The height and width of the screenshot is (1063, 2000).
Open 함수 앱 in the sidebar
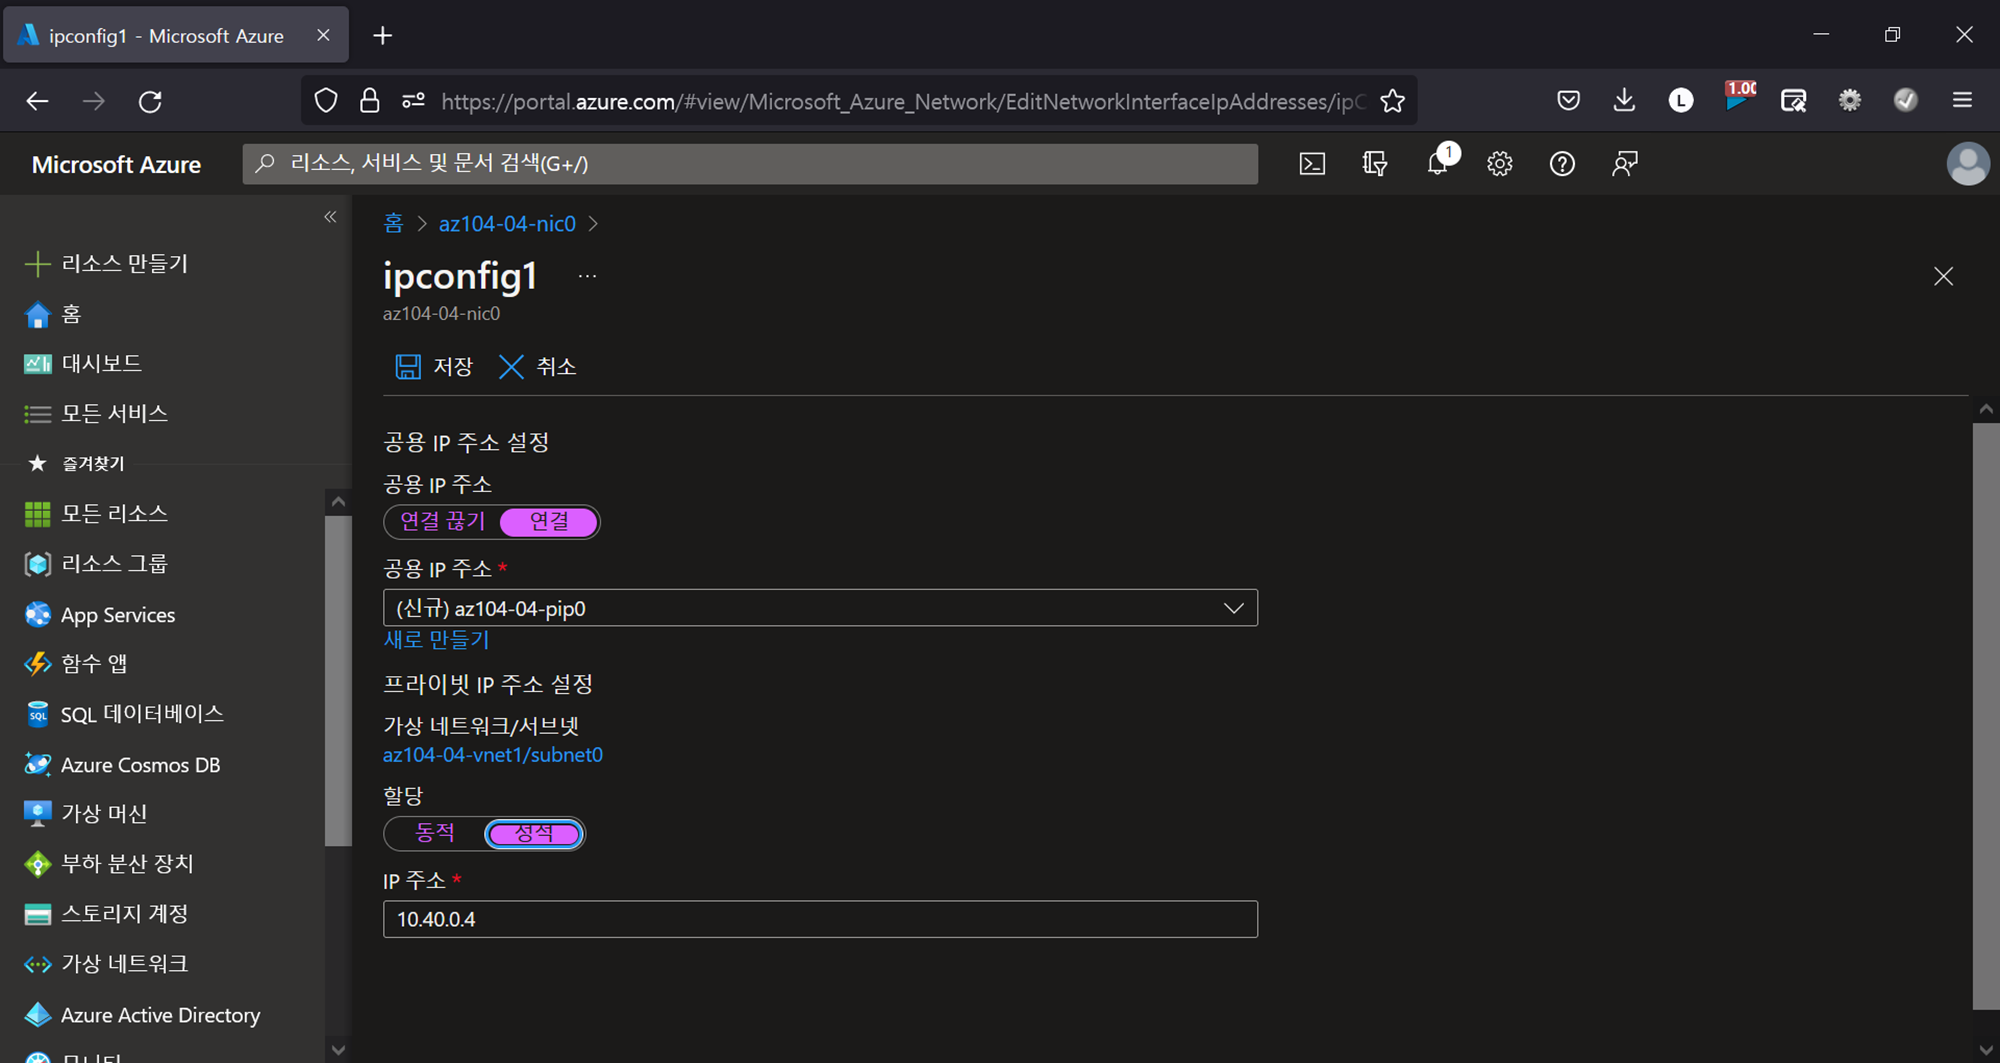(x=75, y=663)
